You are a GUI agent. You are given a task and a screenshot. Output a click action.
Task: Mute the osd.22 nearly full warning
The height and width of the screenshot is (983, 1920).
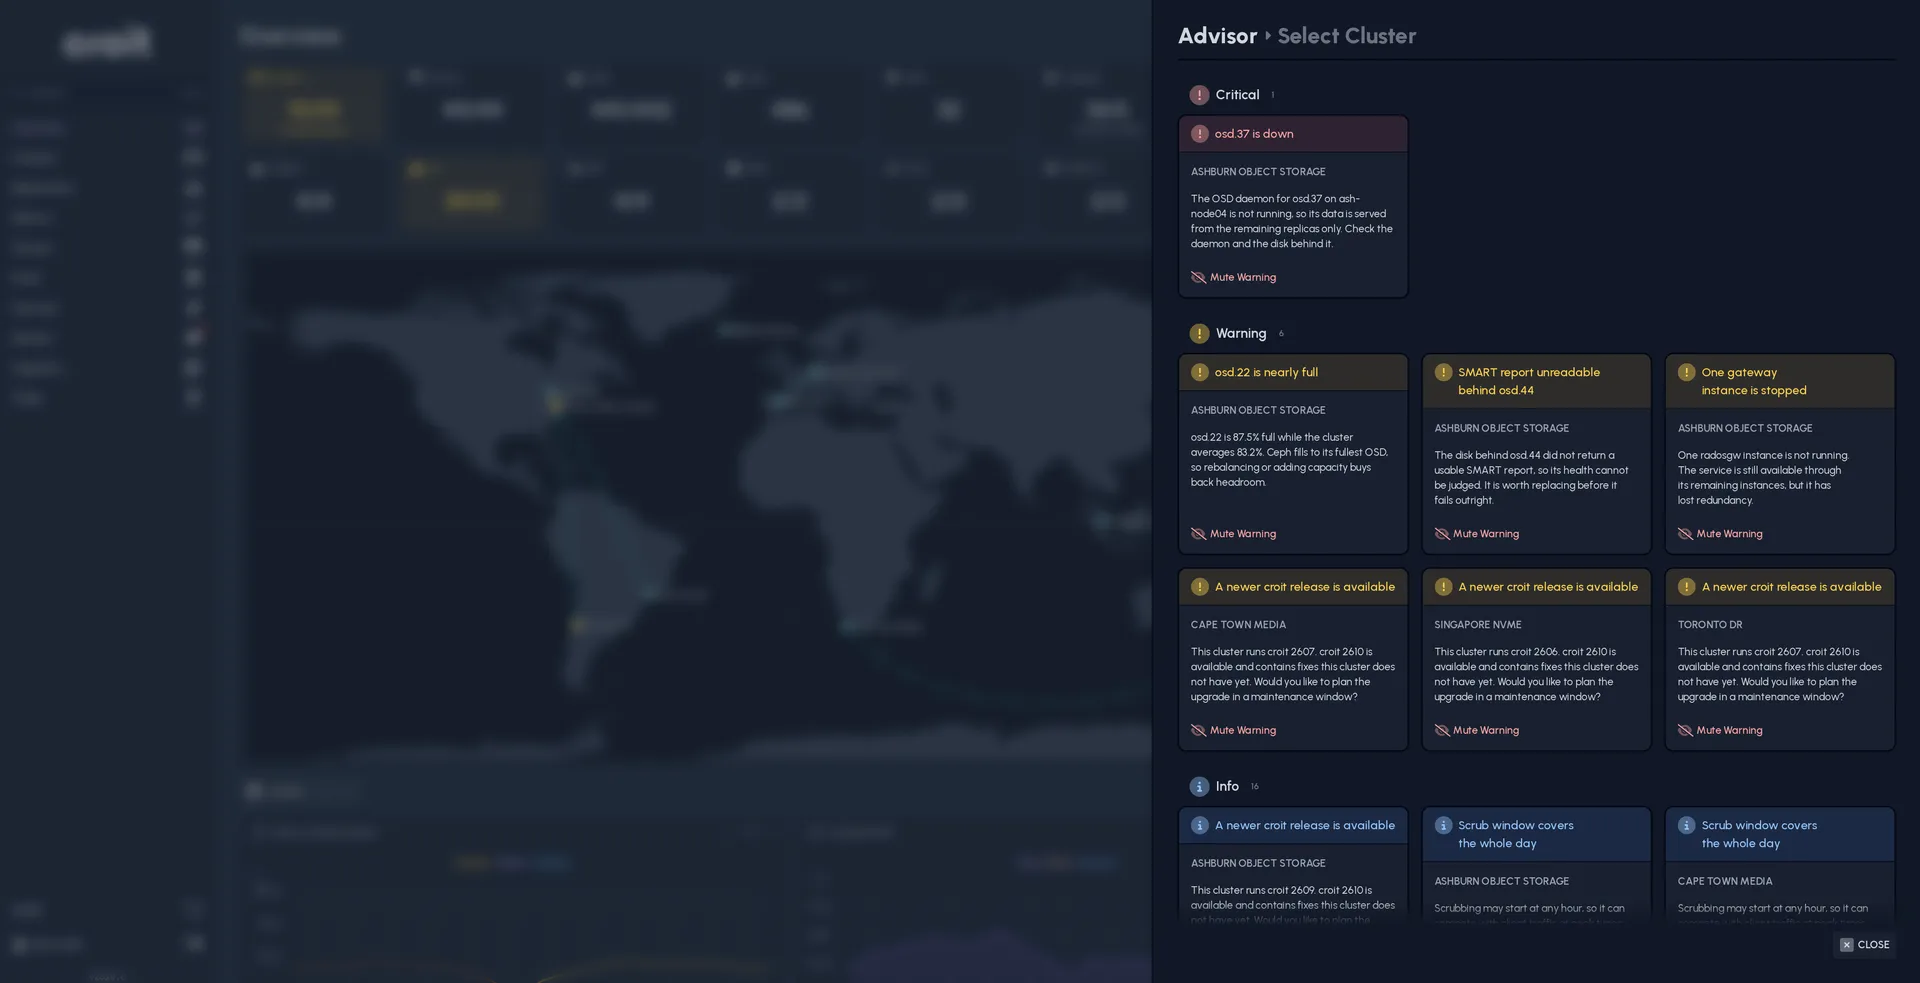click(1233, 534)
